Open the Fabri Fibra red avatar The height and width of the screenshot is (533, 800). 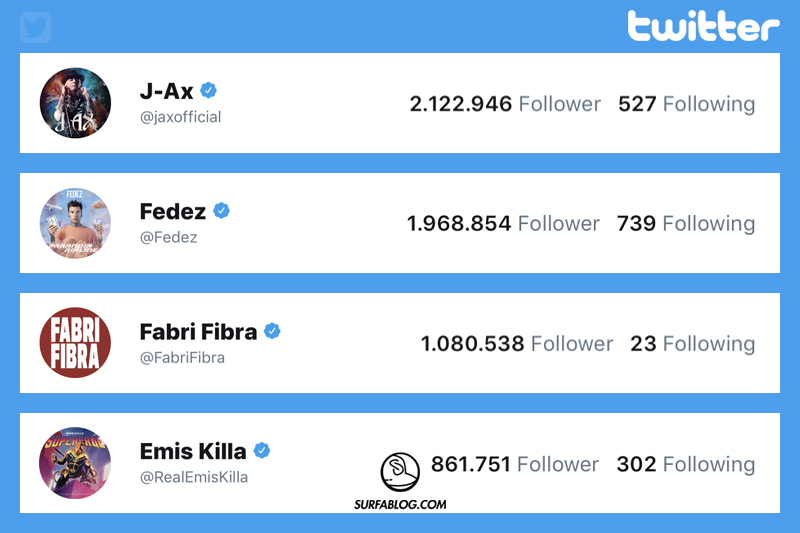coord(75,343)
